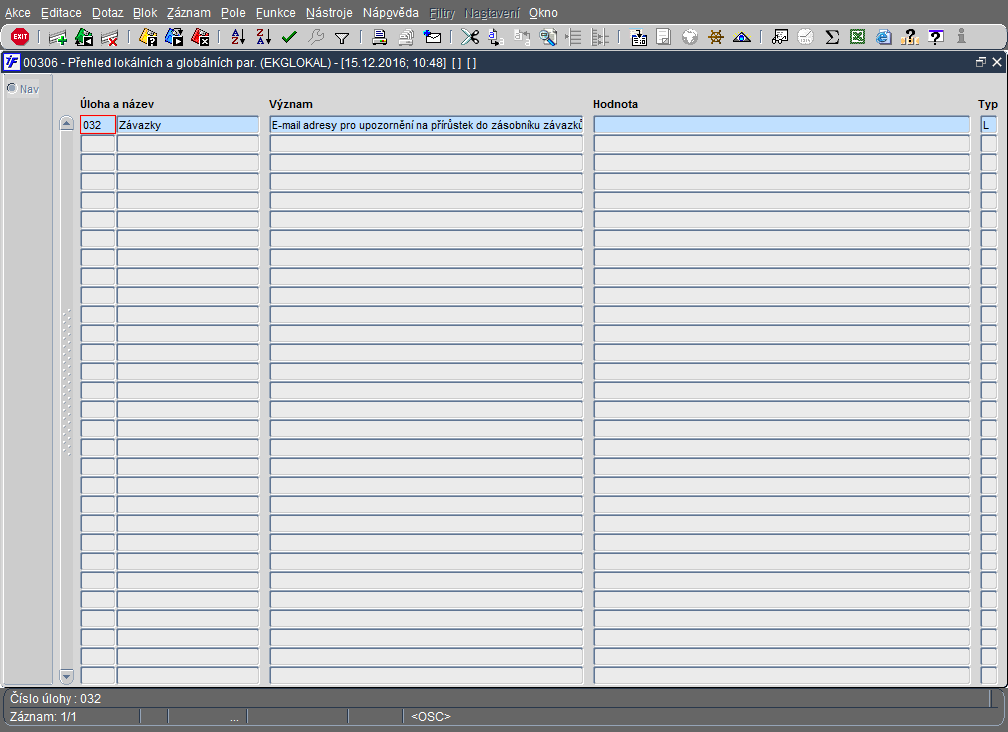Screen dimensions: 1008x732
Task: Sort ascending with the A-Z icon
Action: tap(238, 37)
